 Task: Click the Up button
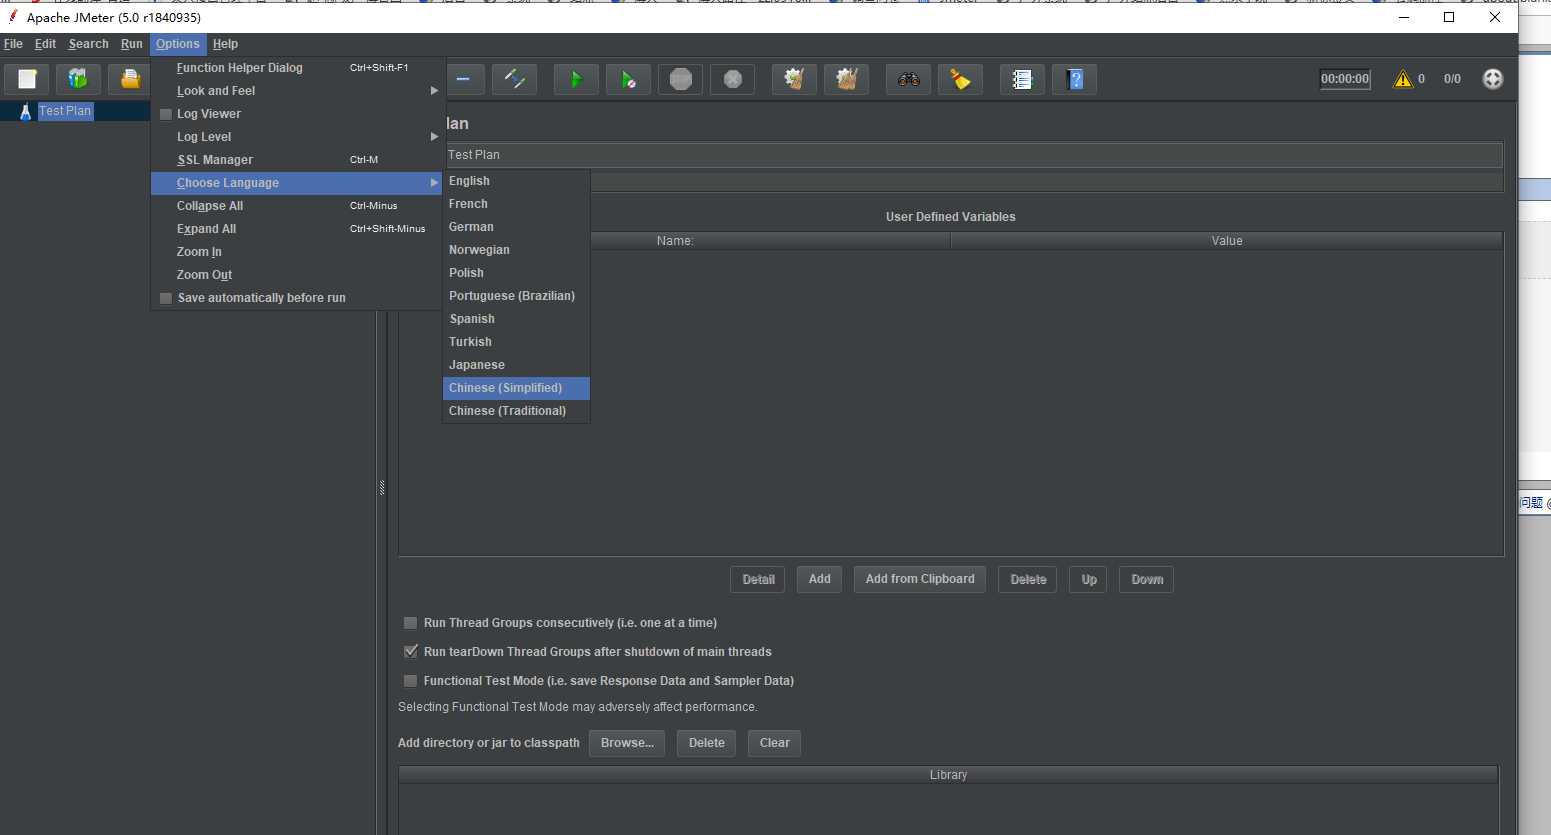pyautogui.click(x=1088, y=579)
